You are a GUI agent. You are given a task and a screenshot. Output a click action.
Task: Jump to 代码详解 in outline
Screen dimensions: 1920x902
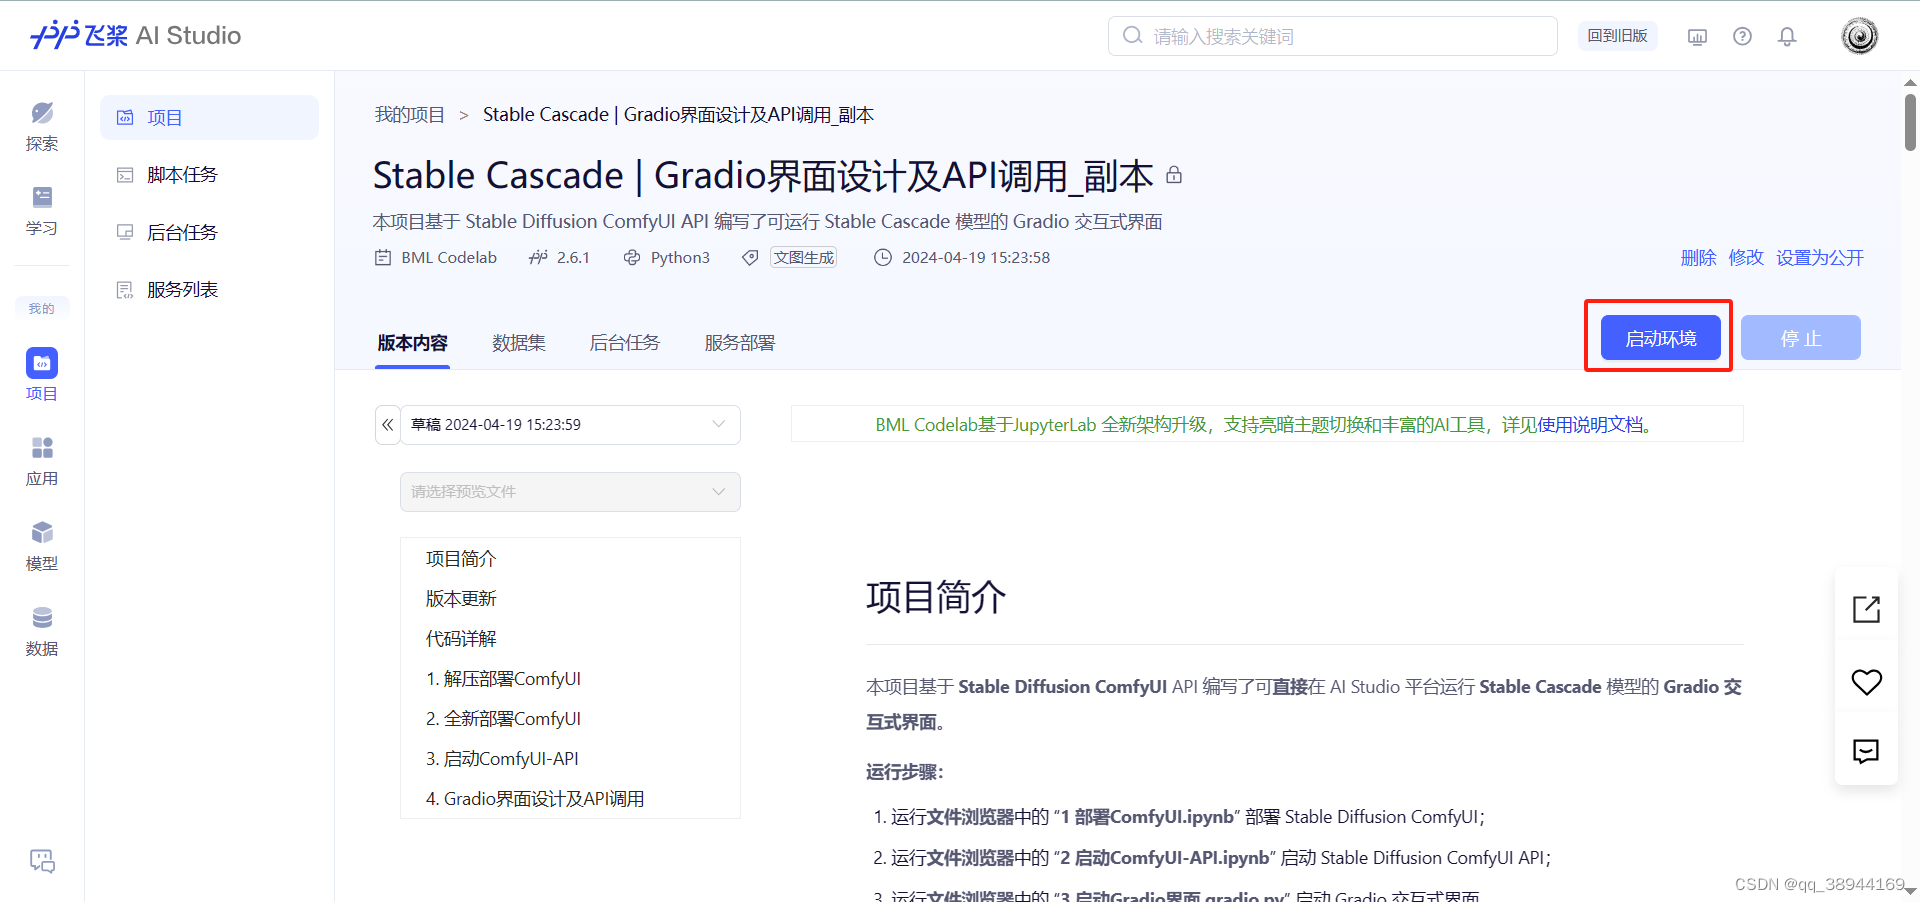click(x=461, y=638)
